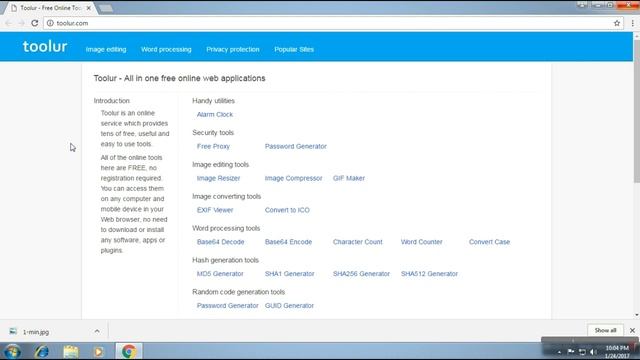The width and height of the screenshot is (640, 360).
Task: Open the GUID Generator tool
Action: pyautogui.click(x=289, y=306)
